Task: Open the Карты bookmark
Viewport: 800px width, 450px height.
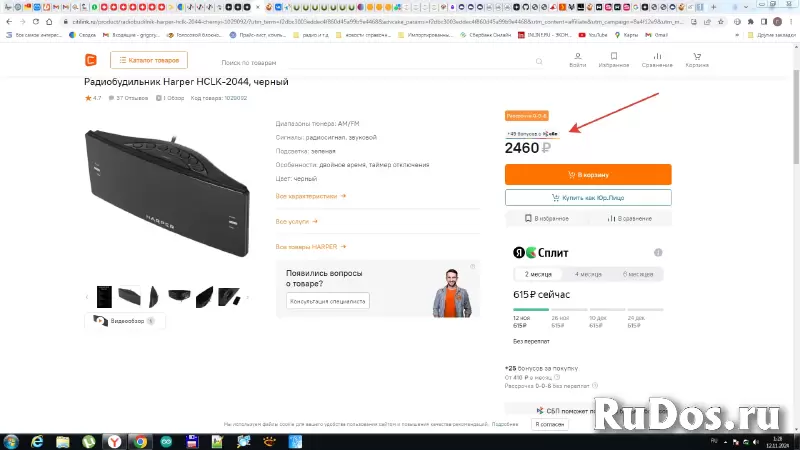Action: (x=626, y=35)
